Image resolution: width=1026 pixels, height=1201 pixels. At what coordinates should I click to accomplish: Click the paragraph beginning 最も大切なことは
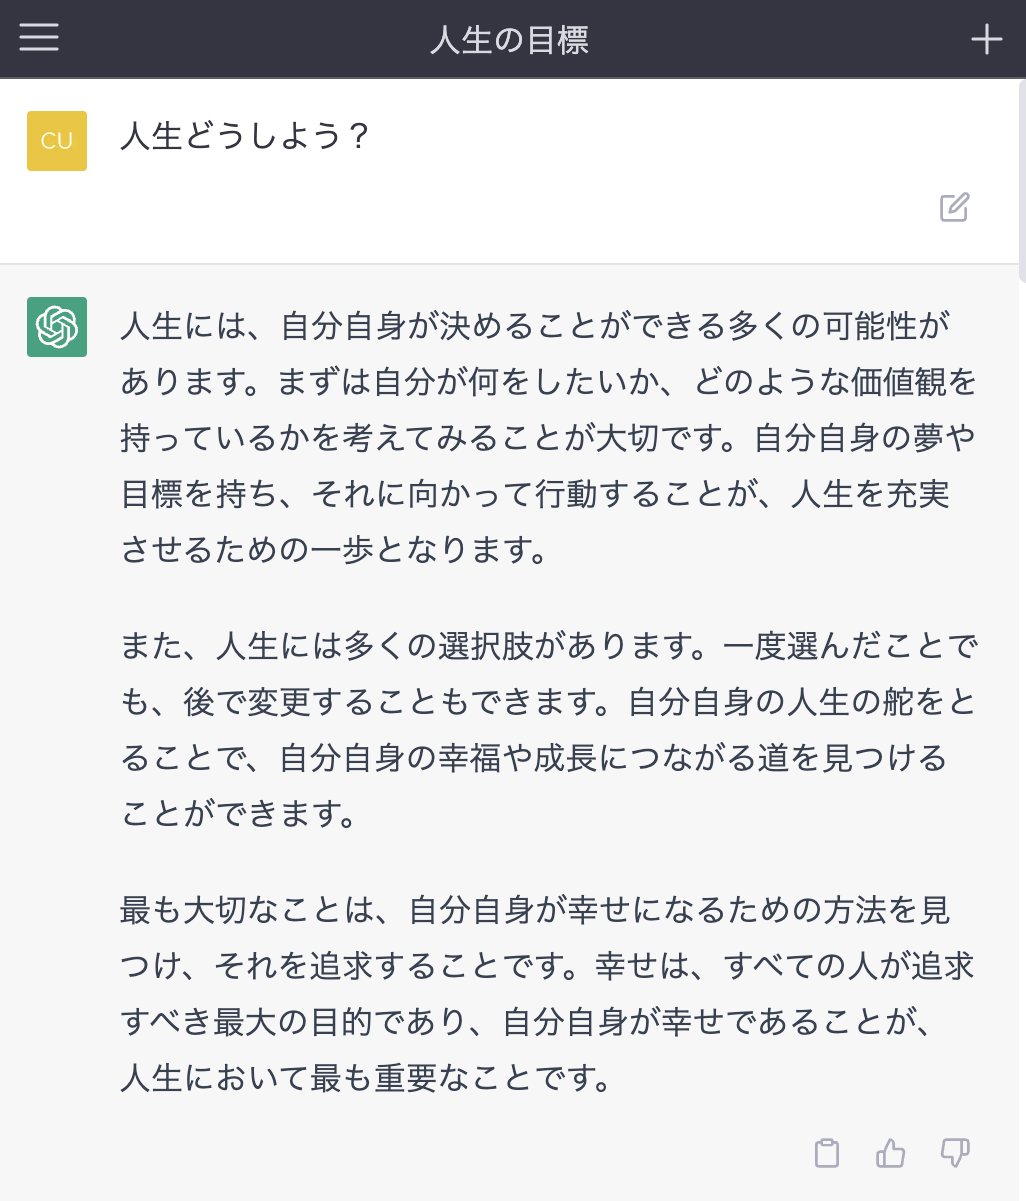[x=549, y=994]
